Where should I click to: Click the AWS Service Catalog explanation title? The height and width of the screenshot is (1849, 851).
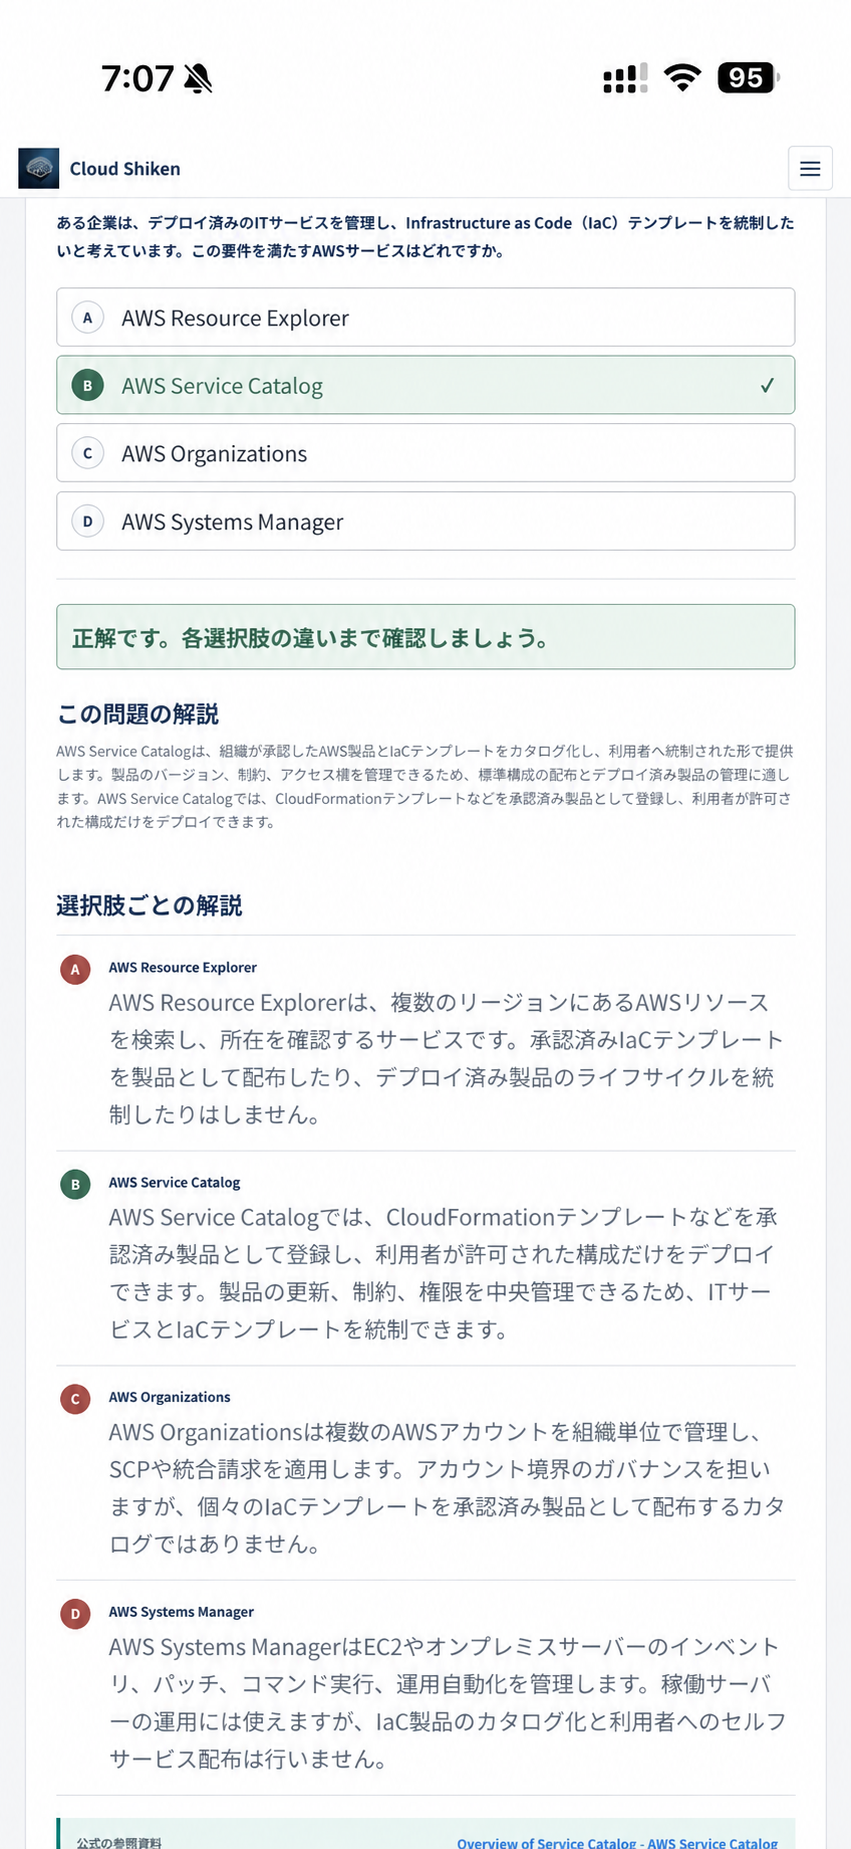[x=175, y=1182]
